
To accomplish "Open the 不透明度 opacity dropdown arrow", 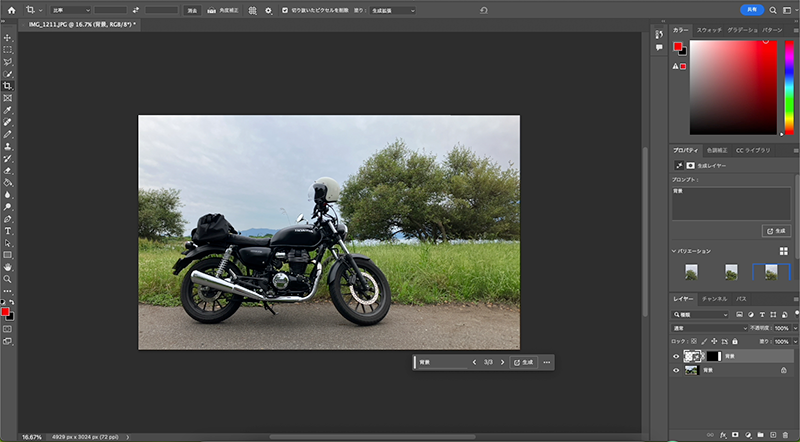I will pos(794,328).
